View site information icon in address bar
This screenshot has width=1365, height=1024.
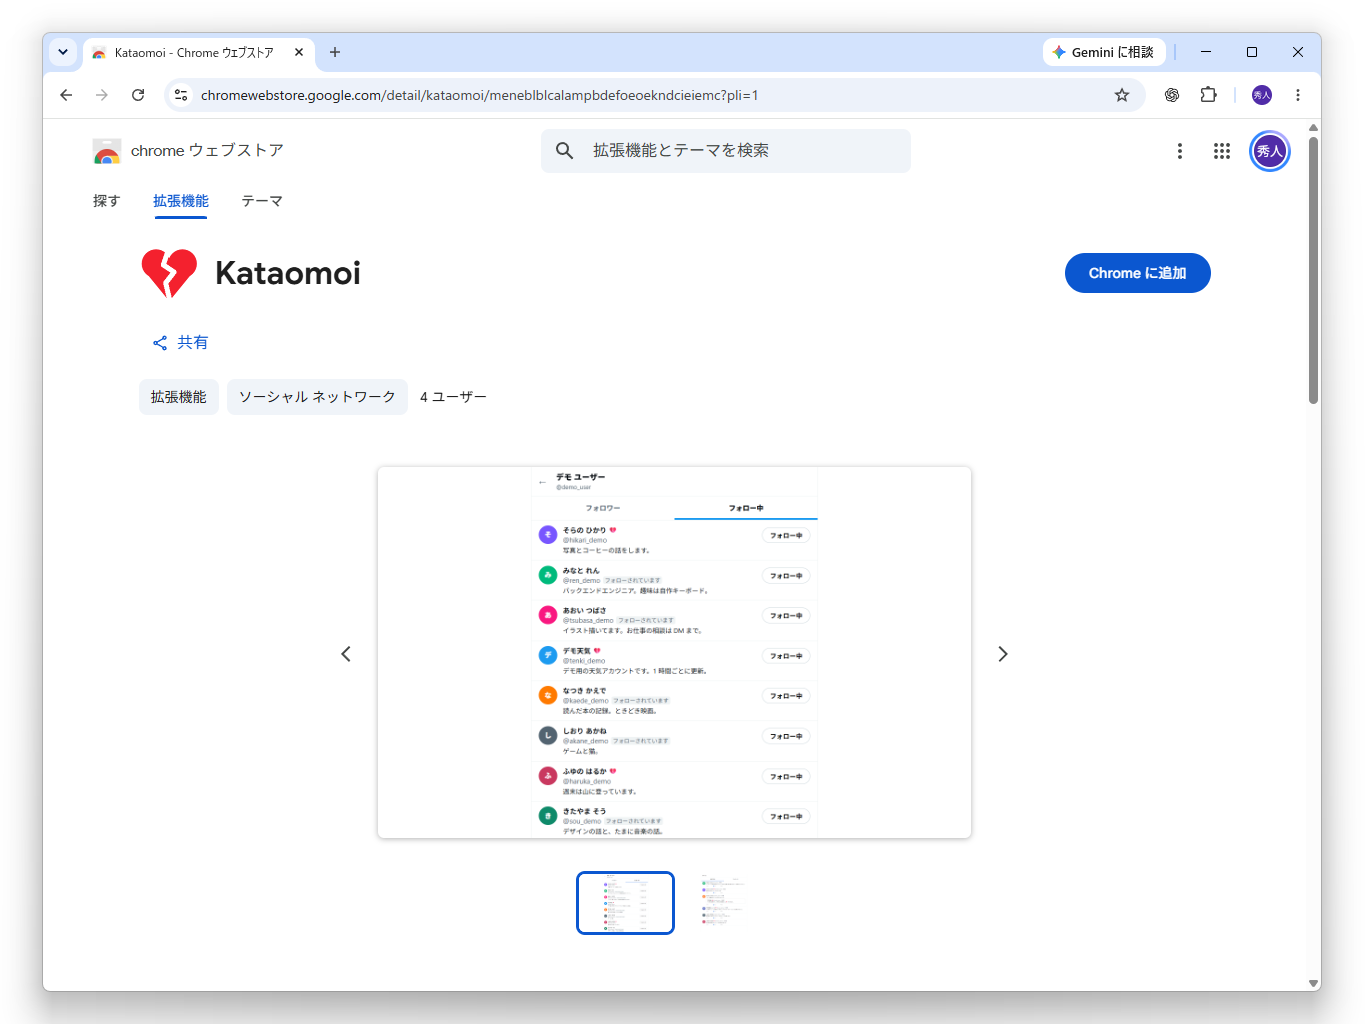click(x=181, y=95)
